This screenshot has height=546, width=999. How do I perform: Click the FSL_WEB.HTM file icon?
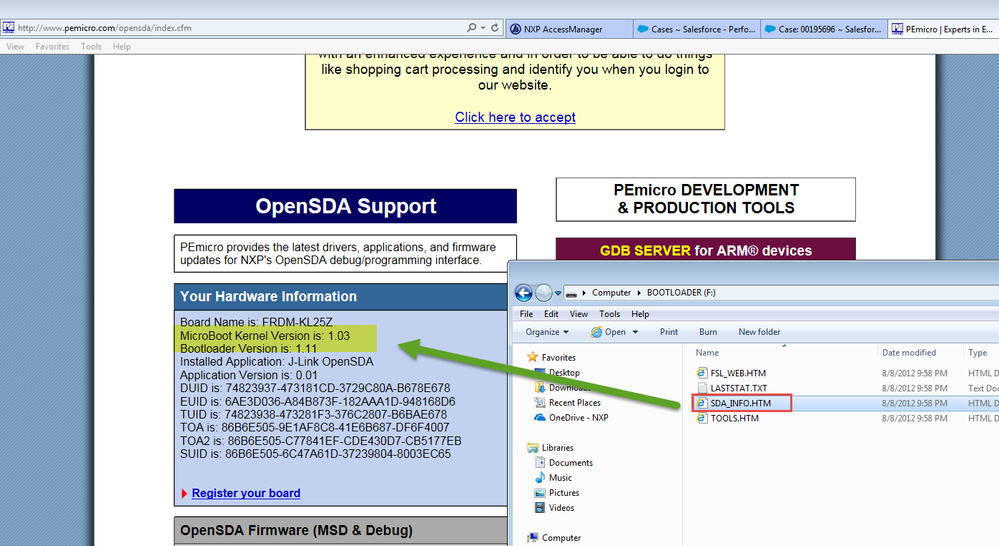701,373
